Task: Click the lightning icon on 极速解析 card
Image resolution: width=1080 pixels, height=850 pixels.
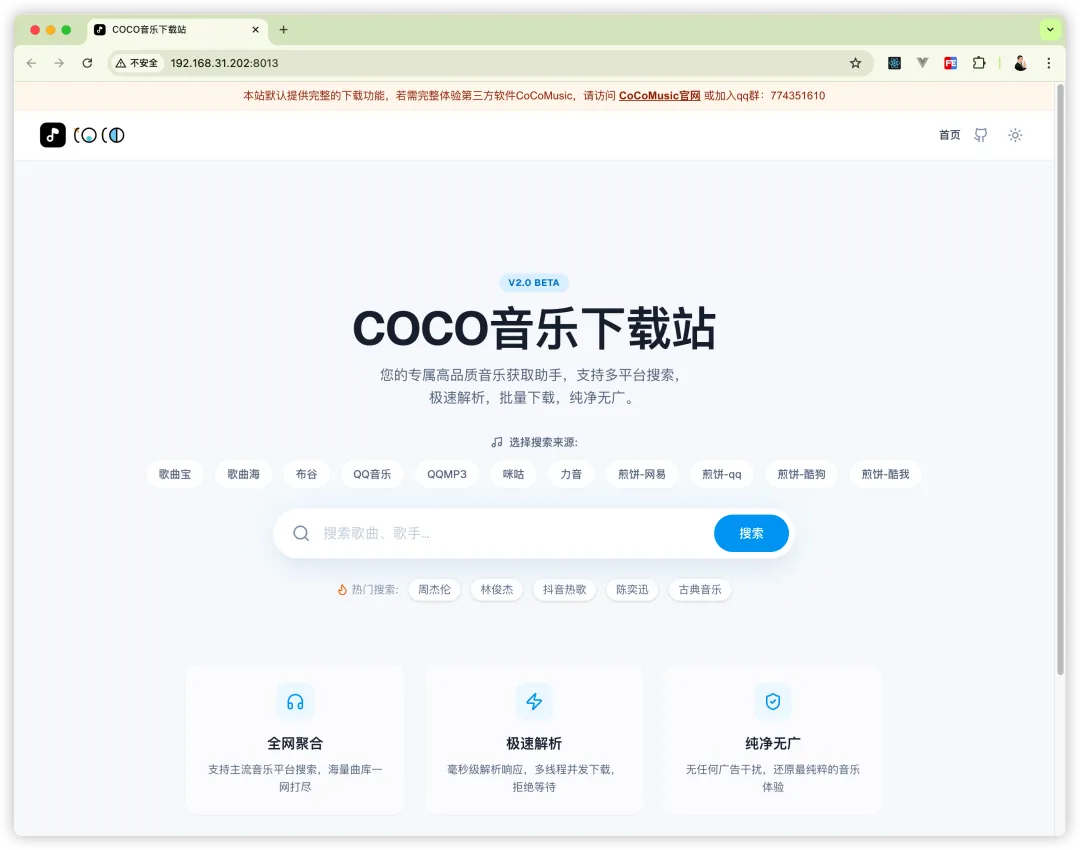Action: 534,702
